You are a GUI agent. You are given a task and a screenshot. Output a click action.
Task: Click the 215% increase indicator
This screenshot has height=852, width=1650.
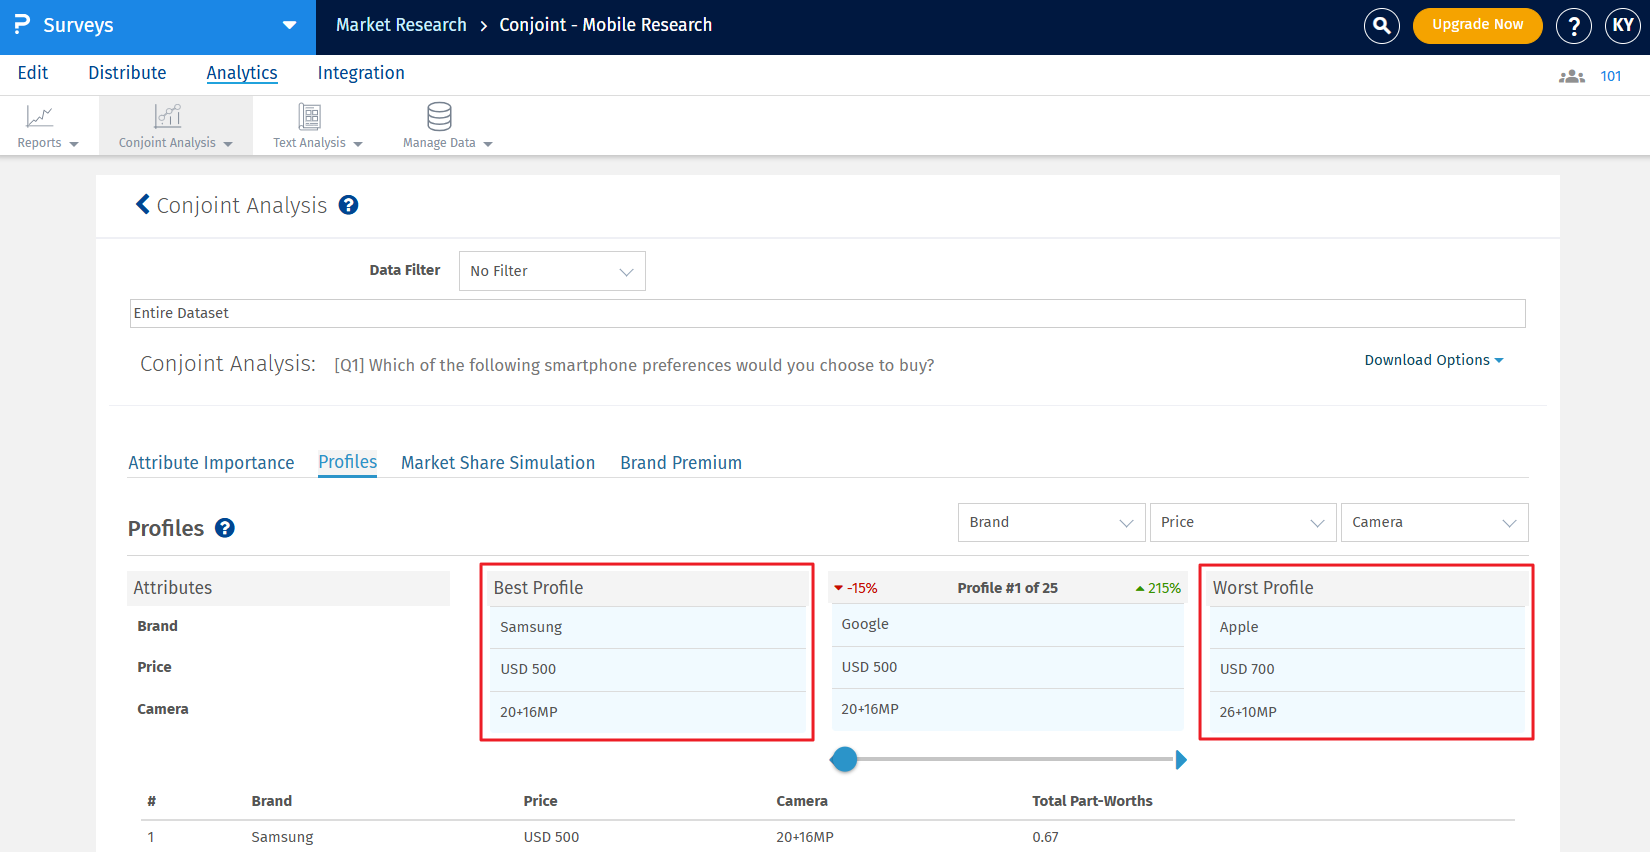(x=1159, y=588)
